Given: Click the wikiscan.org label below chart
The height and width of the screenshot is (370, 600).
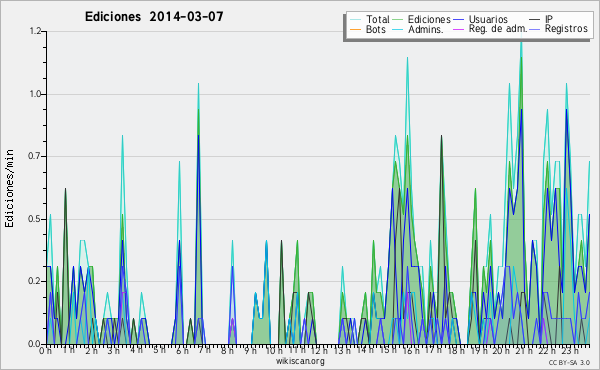Looking at the screenshot, I should (300, 361).
